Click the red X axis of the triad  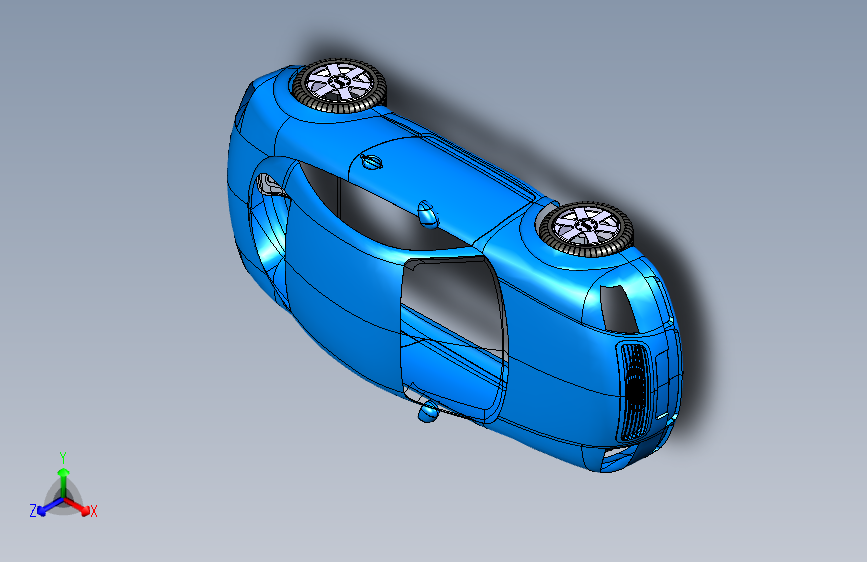(77, 506)
